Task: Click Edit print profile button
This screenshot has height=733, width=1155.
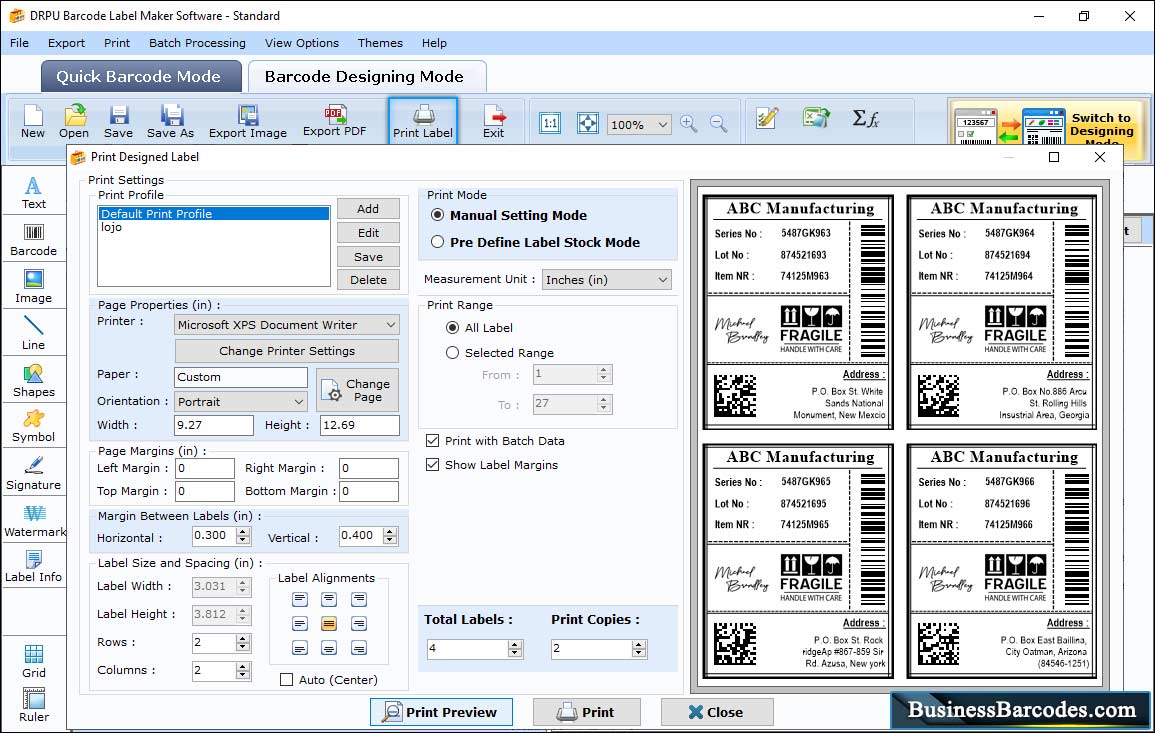Action: 368,233
